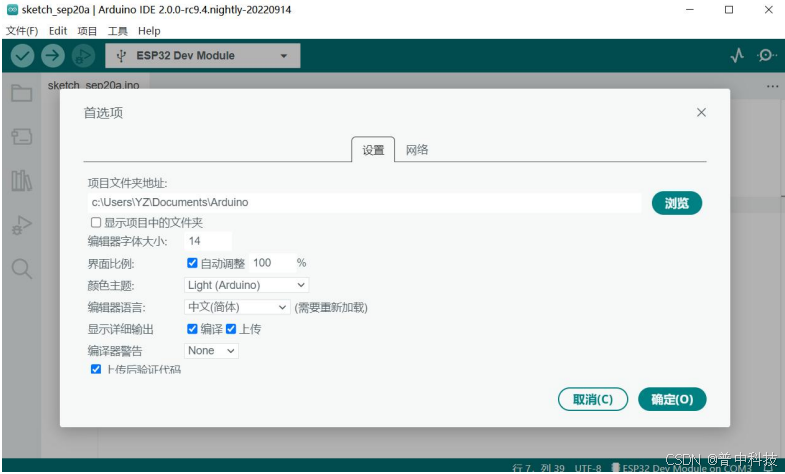
Task: Start the Debug toolbar icon
Action: click(83, 56)
